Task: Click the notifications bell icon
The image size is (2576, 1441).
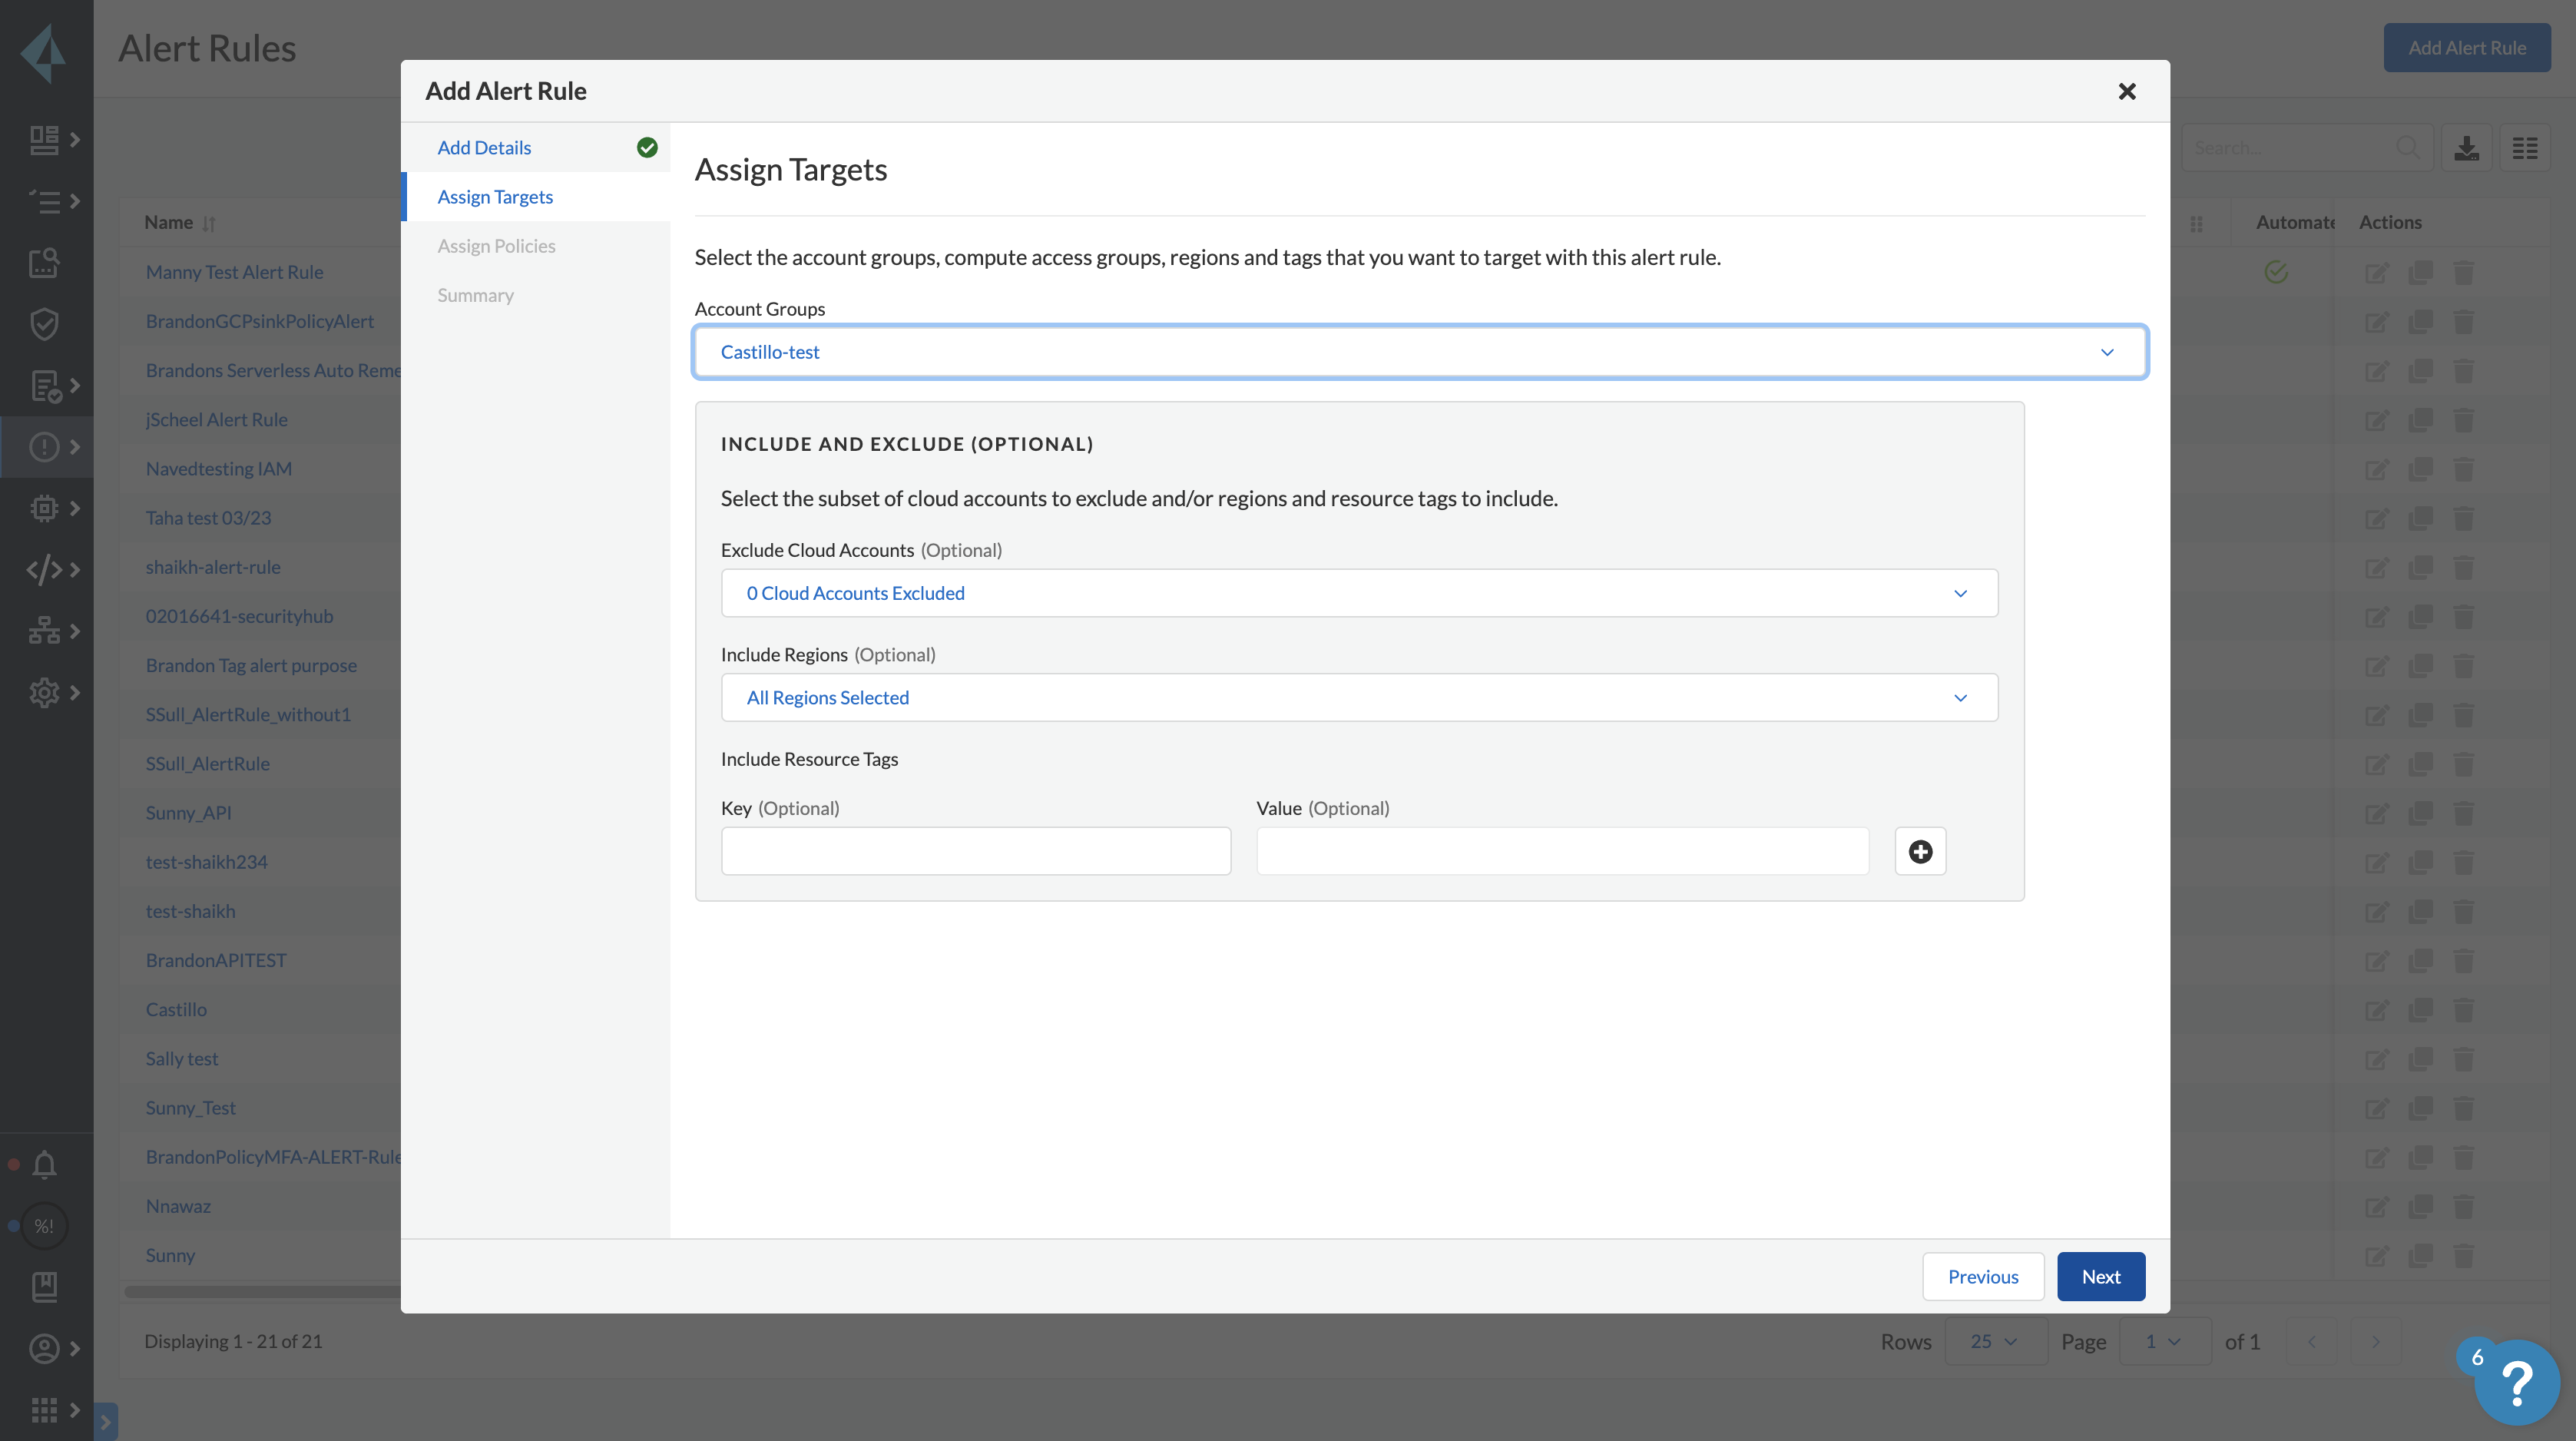Action: 45,1164
